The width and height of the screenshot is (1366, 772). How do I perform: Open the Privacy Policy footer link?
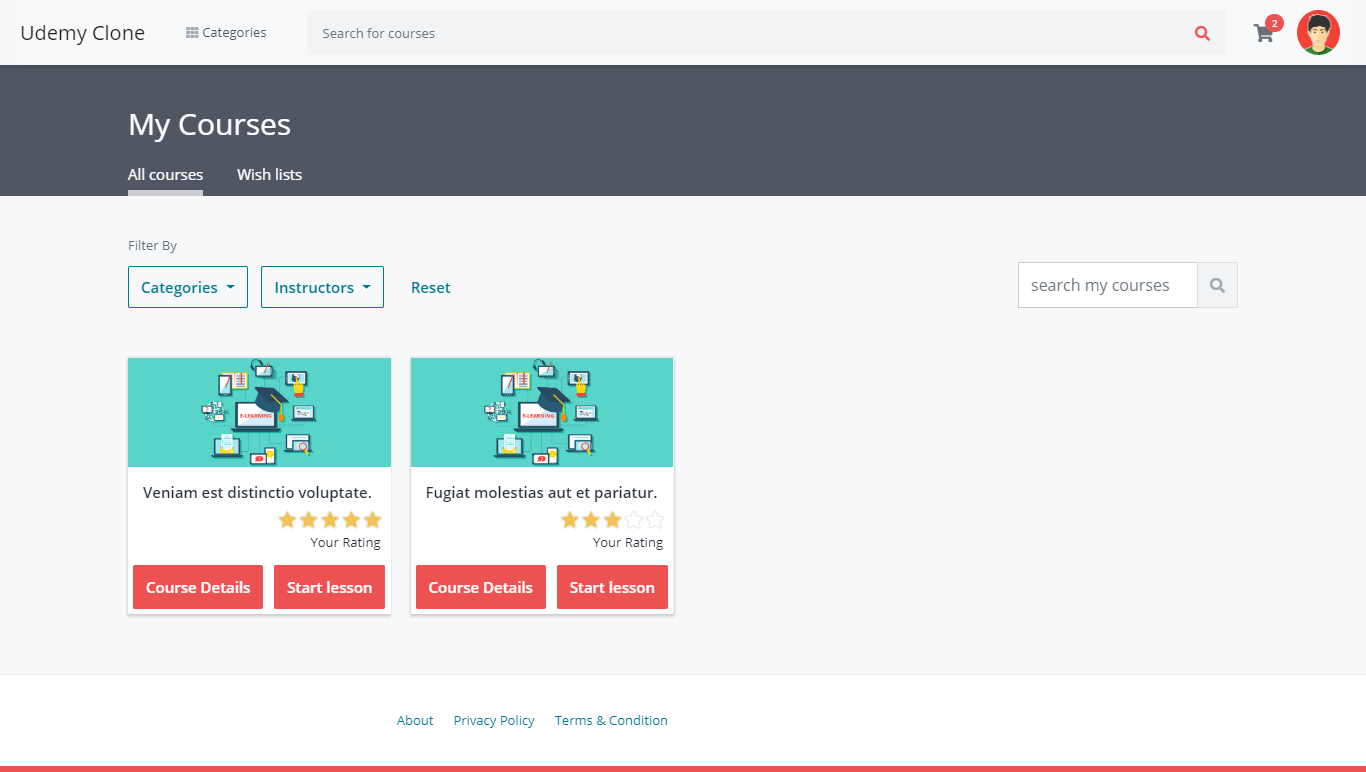point(494,720)
